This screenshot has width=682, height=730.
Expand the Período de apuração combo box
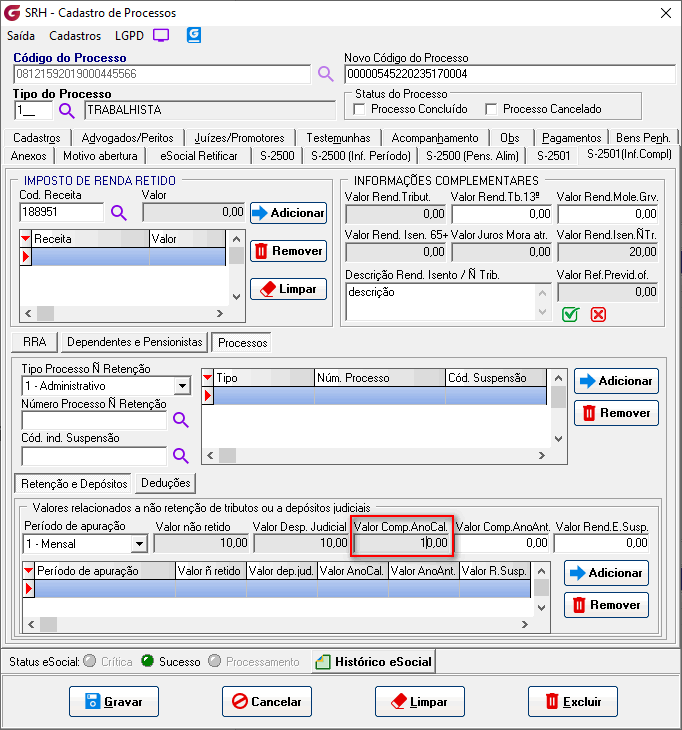pos(138,544)
